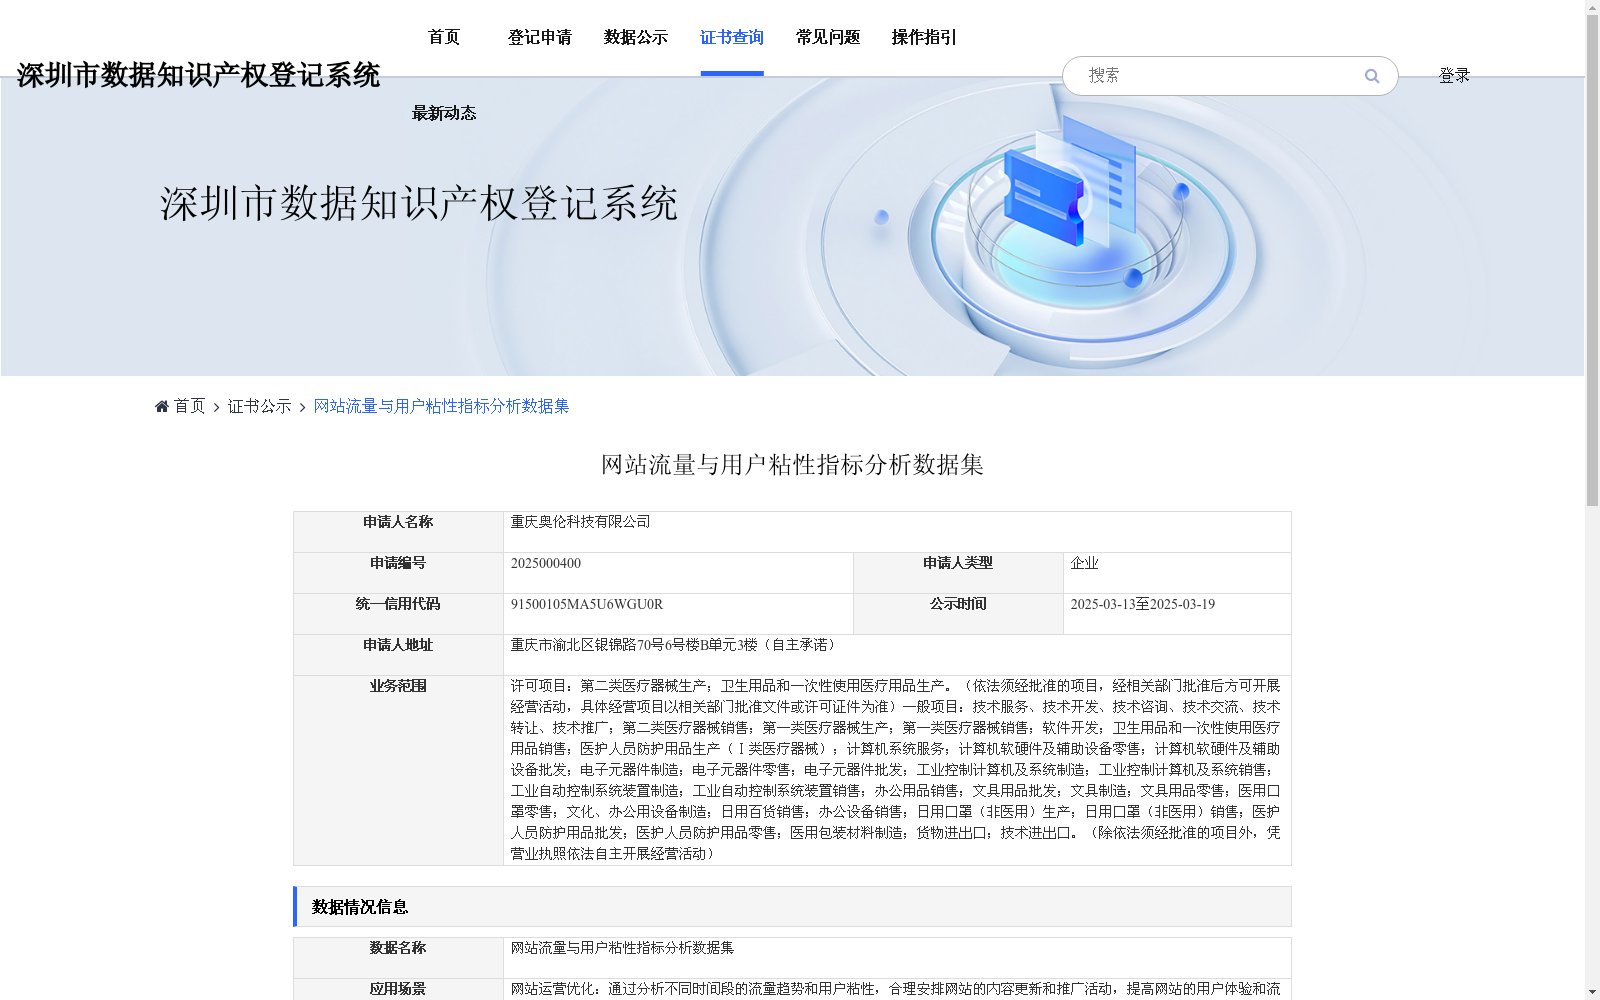Open the 操作指引 menu item

pyautogui.click(x=924, y=37)
